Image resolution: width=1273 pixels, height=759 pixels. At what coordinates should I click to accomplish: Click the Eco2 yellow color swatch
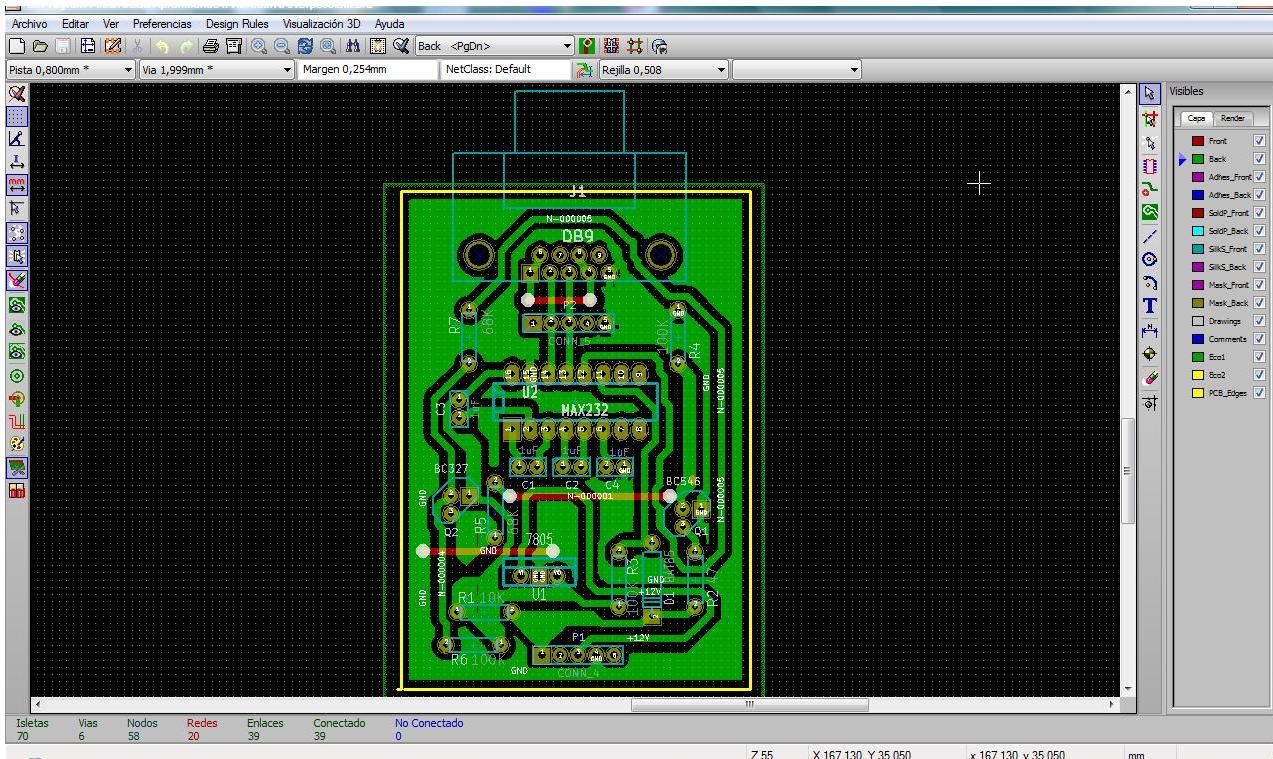click(1199, 373)
